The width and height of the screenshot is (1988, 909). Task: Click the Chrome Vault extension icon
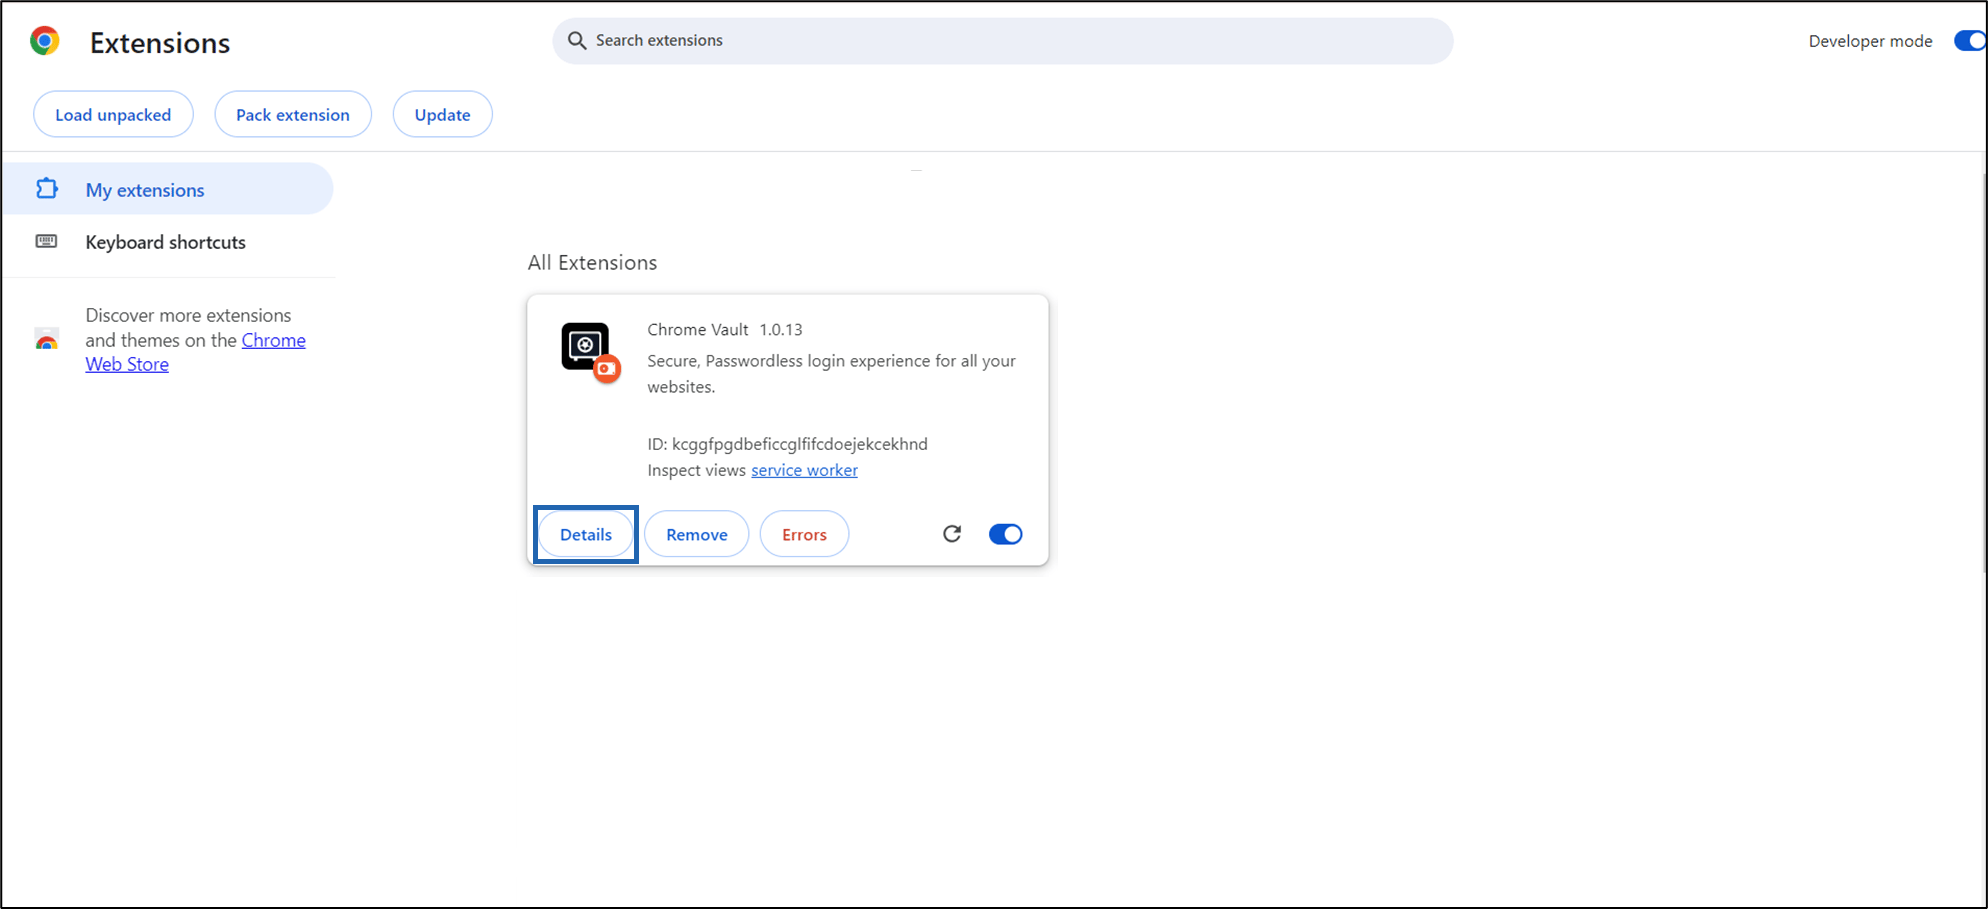(x=590, y=352)
